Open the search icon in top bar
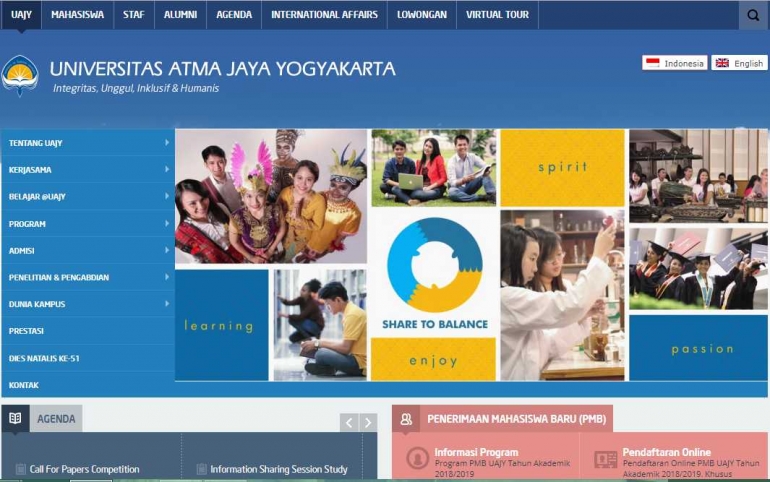This screenshot has width=770, height=482. 753,15
